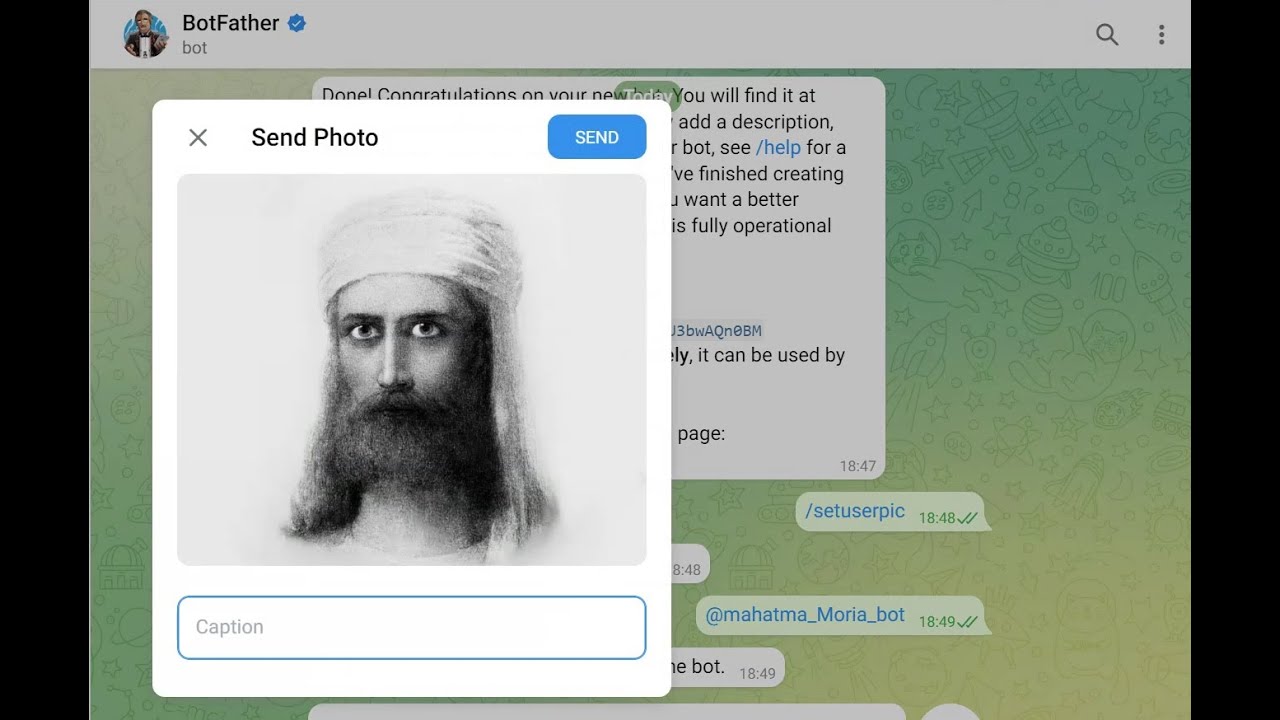Click the BotFather chat title

[x=230, y=22]
